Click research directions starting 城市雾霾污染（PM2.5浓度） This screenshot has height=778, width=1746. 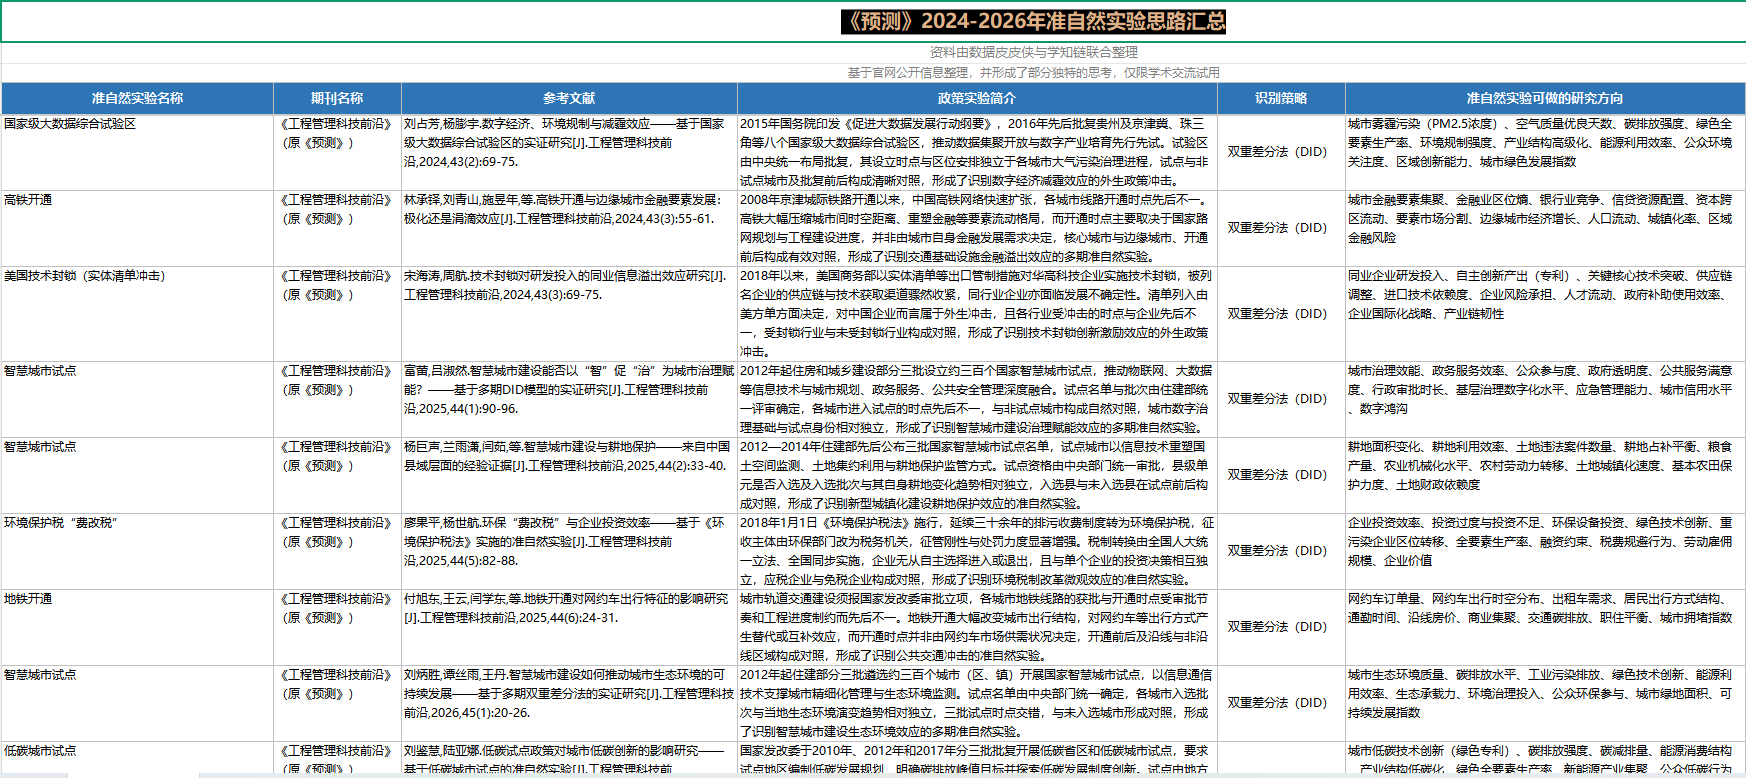point(1545,152)
